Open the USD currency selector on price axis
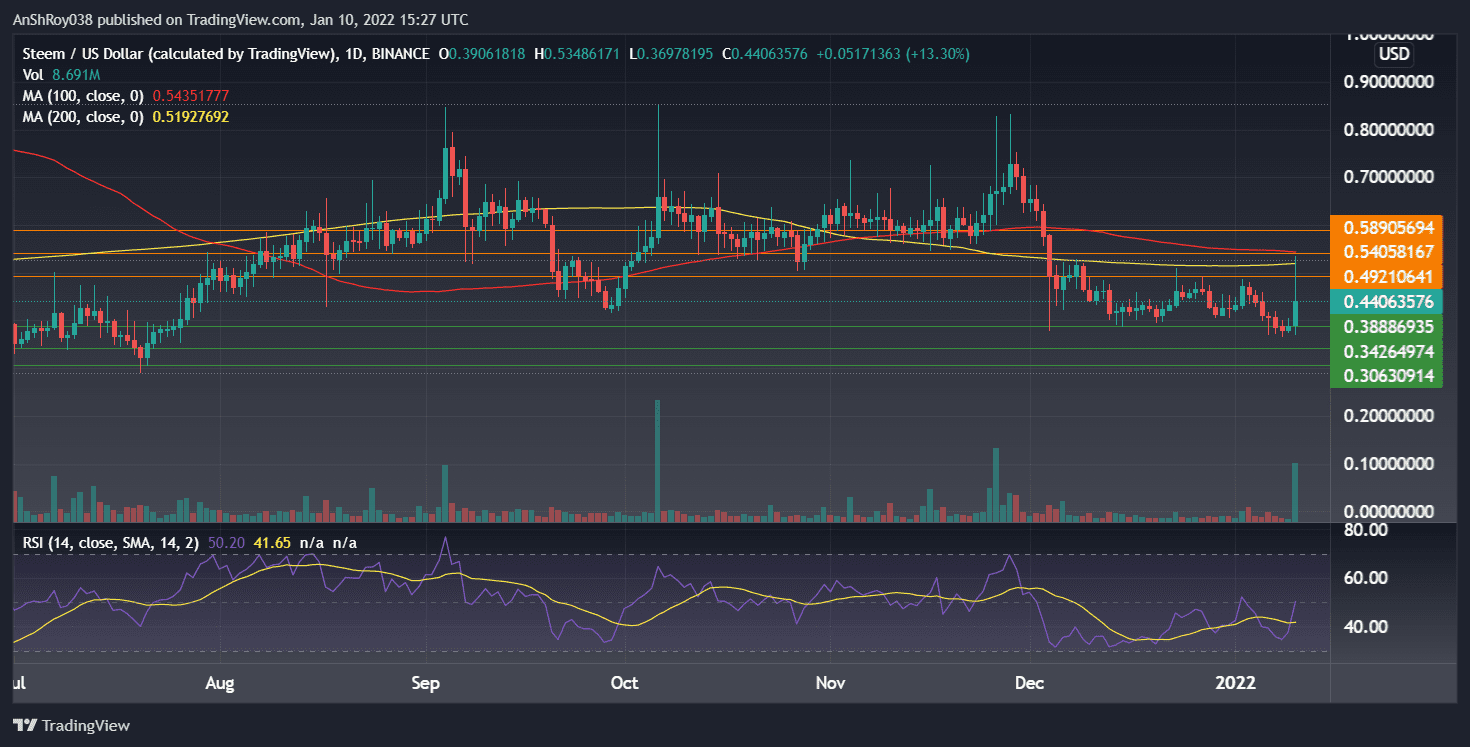The width and height of the screenshot is (1470, 747). tap(1393, 55)
